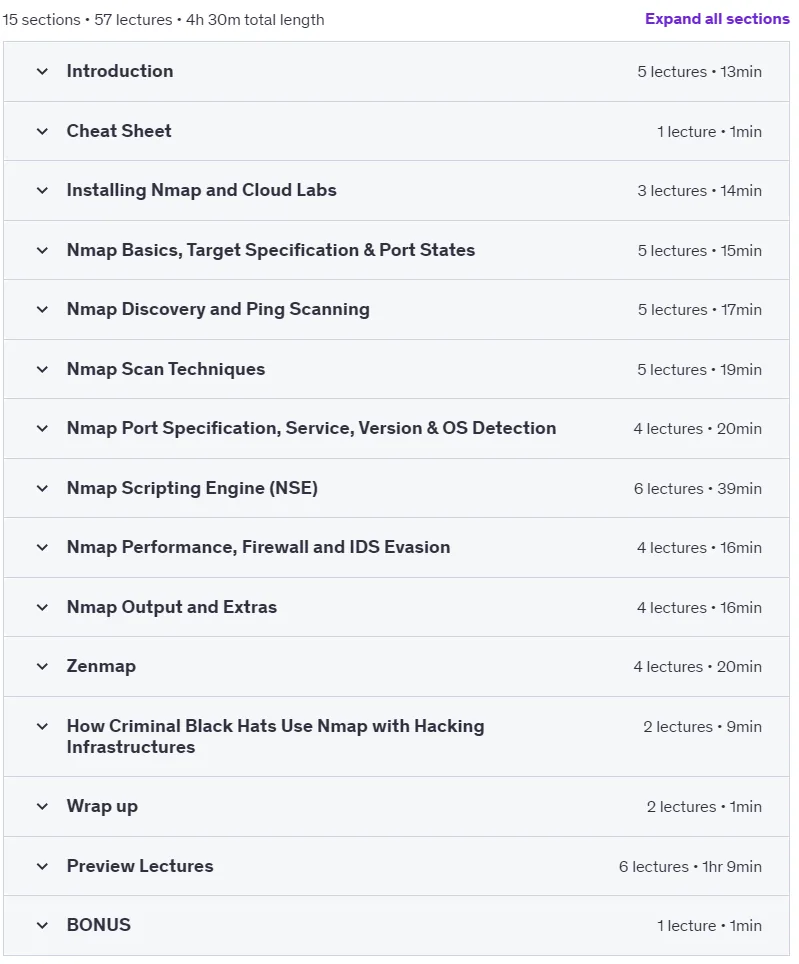Click 6 lectures • 1hr 9min label

[x=690, y=866]
